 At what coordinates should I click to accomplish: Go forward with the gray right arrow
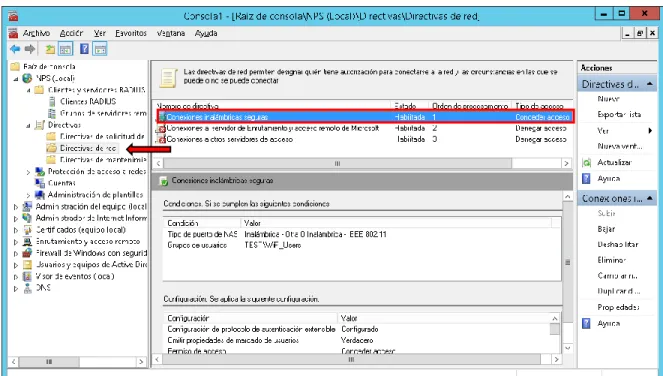30,49
